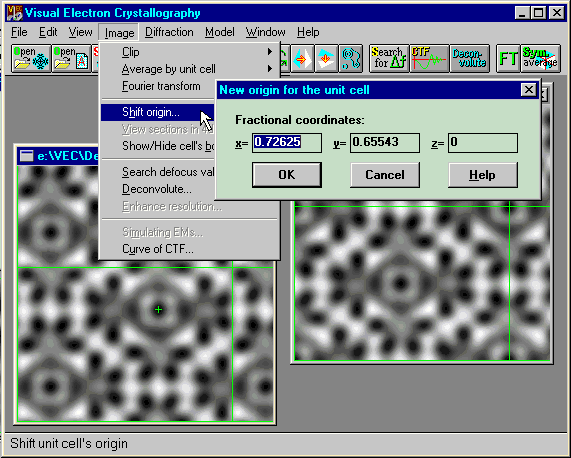Choose Deconvolute... from Image menu

[158, 189]
